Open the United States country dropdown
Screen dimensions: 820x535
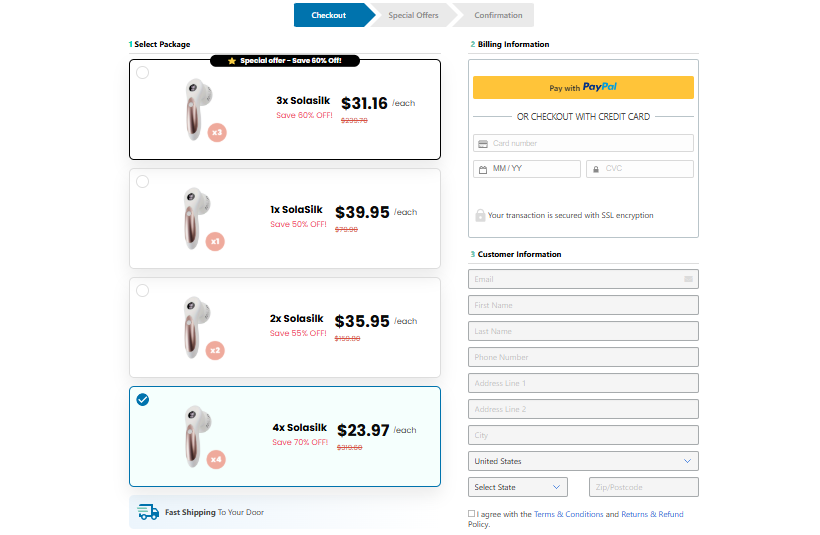point(583,461)
